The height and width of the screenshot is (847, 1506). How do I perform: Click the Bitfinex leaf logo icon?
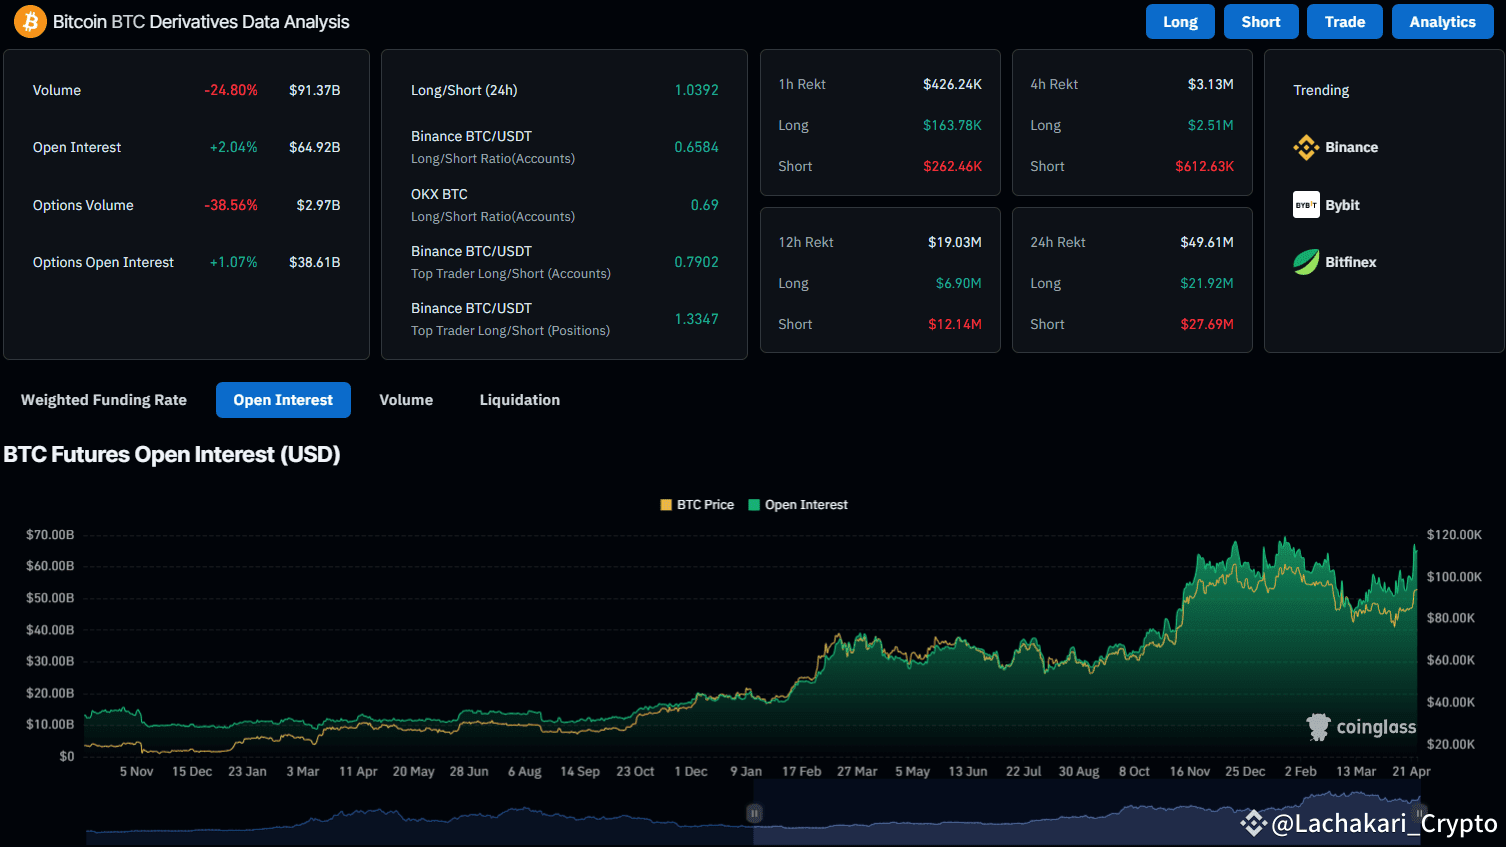(1306, 262)
